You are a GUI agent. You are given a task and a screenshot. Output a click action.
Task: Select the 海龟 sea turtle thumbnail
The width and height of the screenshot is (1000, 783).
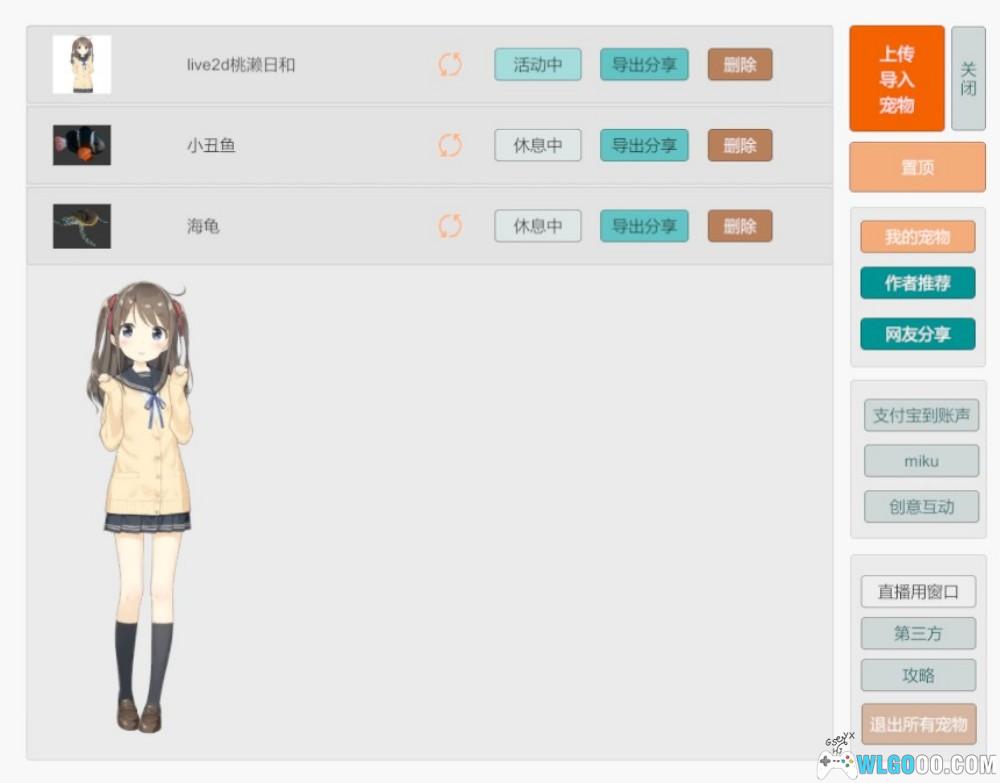coord(81,226)
